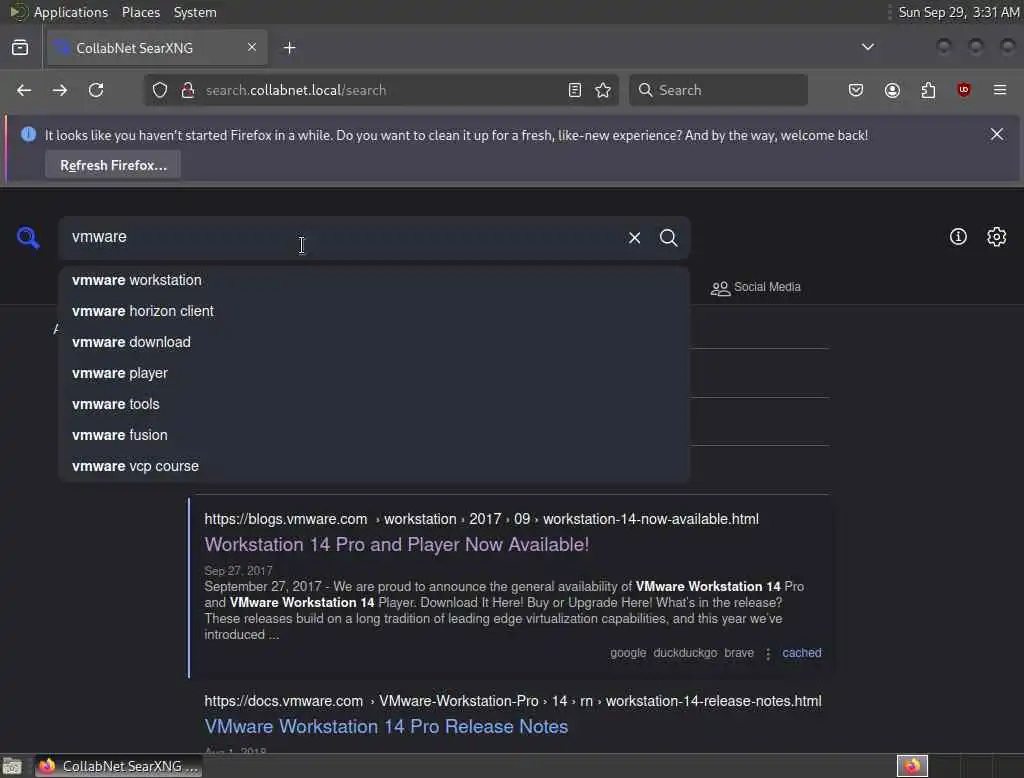Screen dimensions: 1024x778
Task: Close the CollabNet SearXNG tab
Action: tap(251, 47)
